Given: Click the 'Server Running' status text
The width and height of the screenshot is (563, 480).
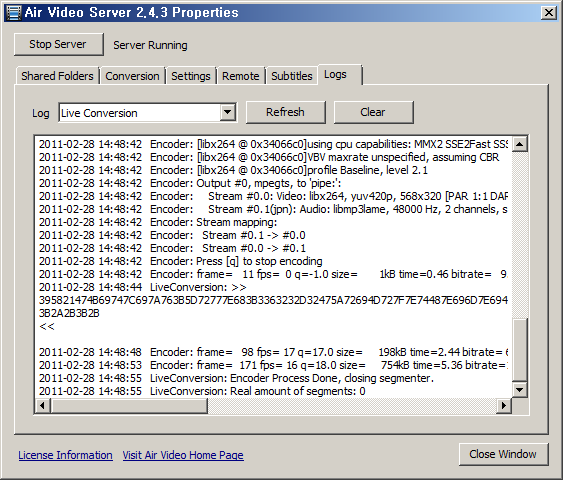Looking at the screenshot, I should [x=150, y=45].
